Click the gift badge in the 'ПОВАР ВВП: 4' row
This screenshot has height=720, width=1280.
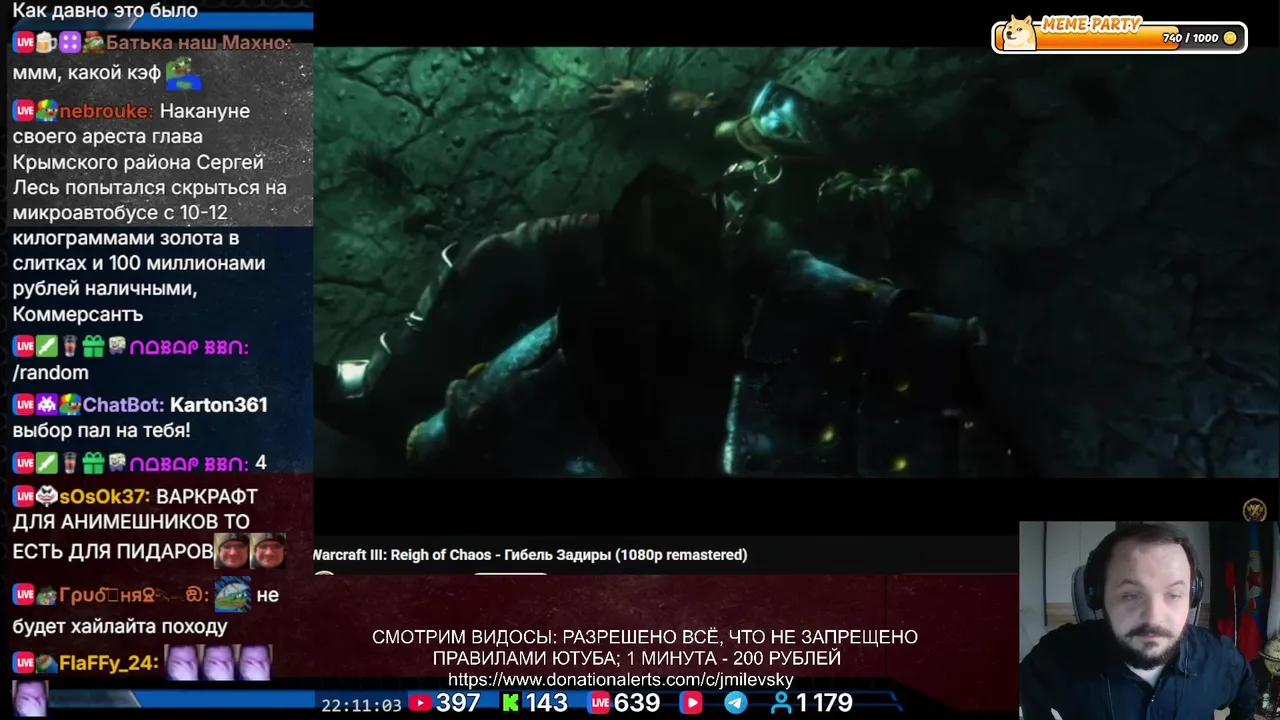pos(93,463)
